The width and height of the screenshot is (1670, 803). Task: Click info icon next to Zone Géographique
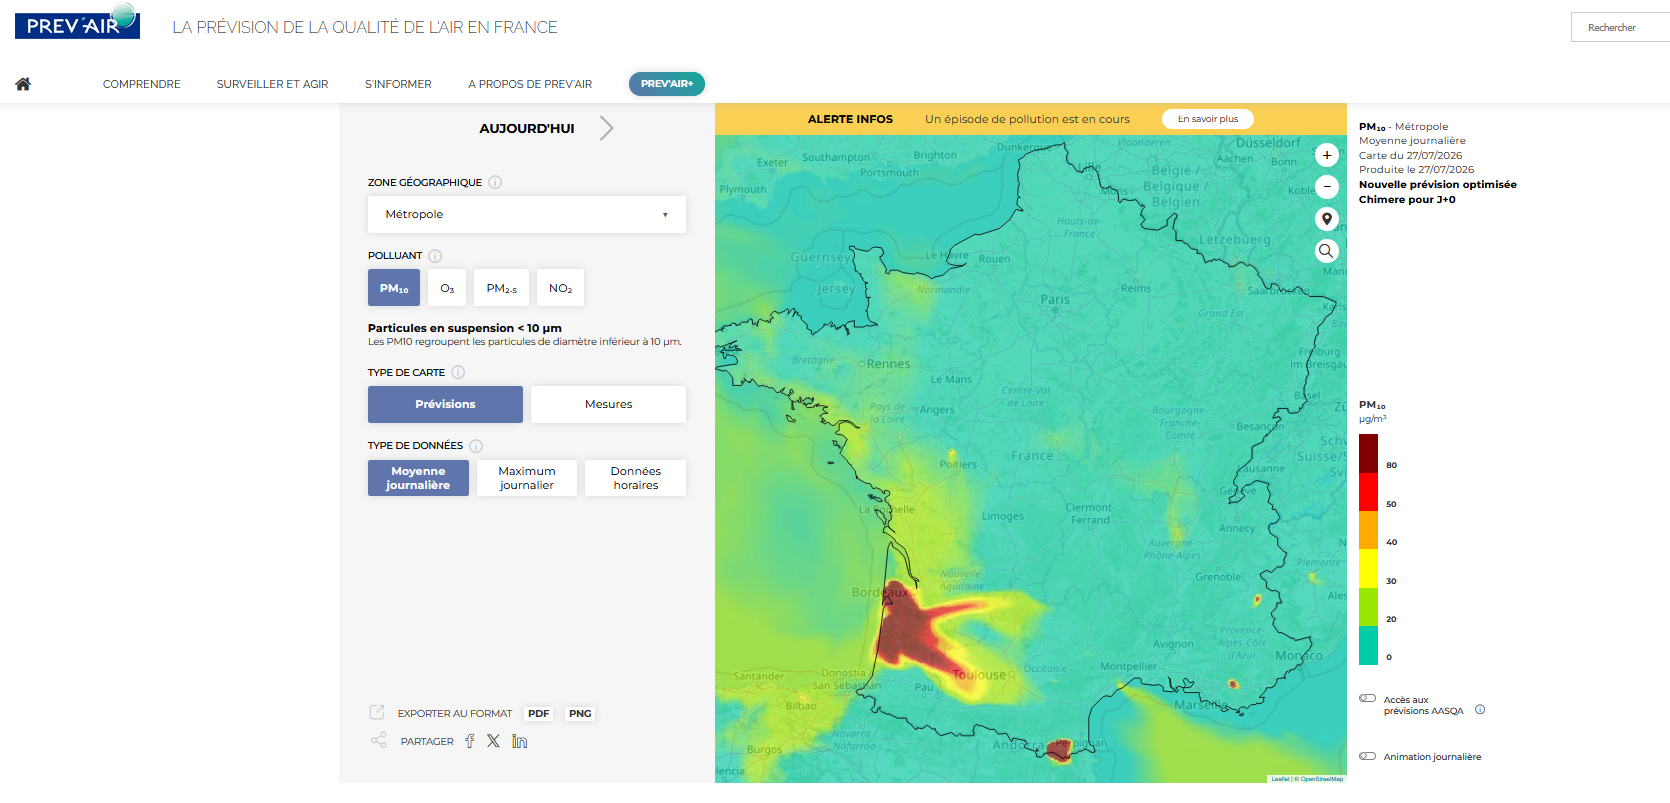click(495, 182)
